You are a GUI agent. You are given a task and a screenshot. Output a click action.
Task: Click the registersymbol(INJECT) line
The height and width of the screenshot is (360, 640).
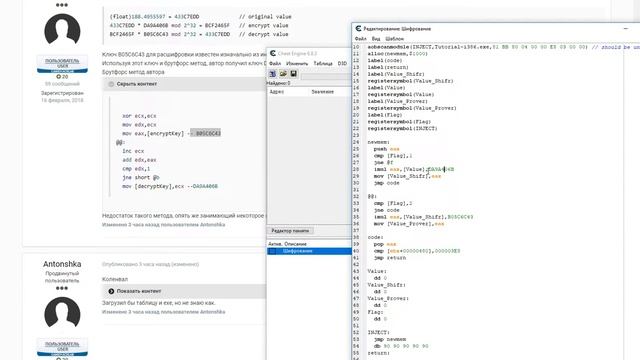click(402, 129)
